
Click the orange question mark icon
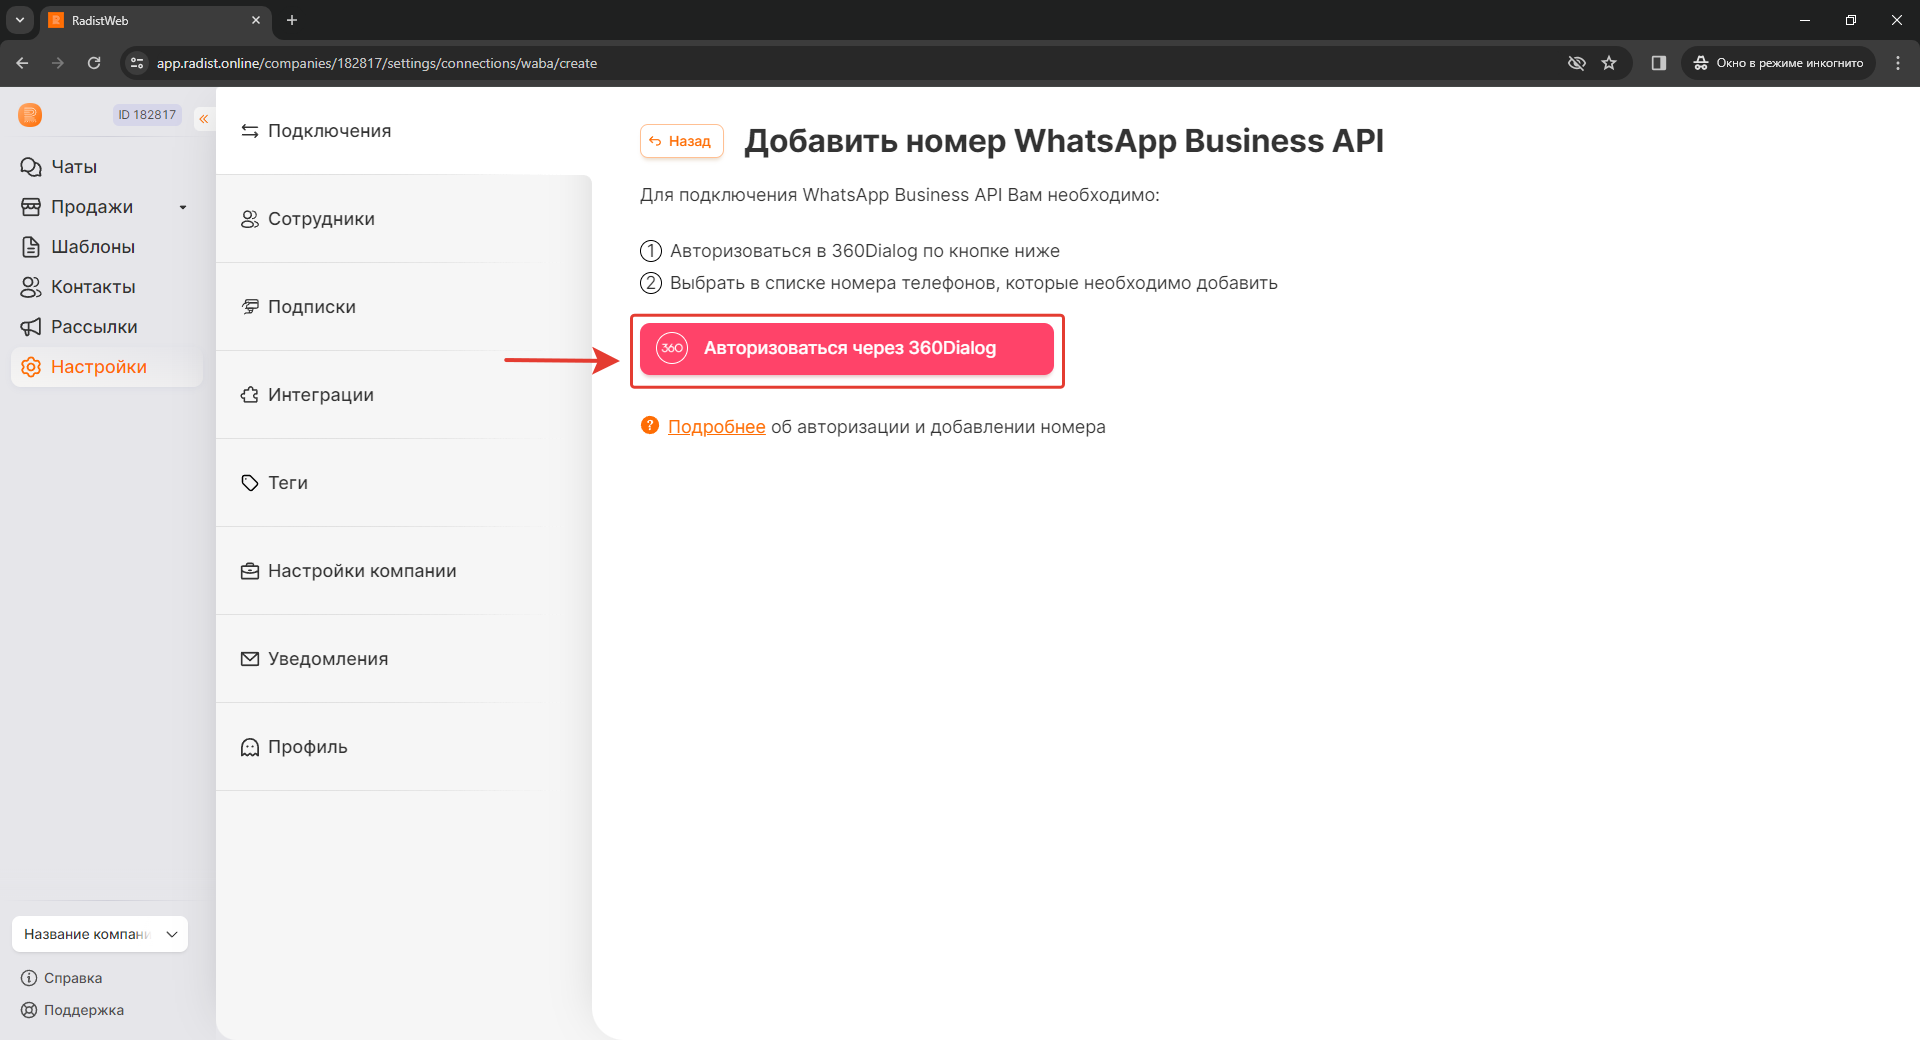pyautogui.click(x=650, y=426)
